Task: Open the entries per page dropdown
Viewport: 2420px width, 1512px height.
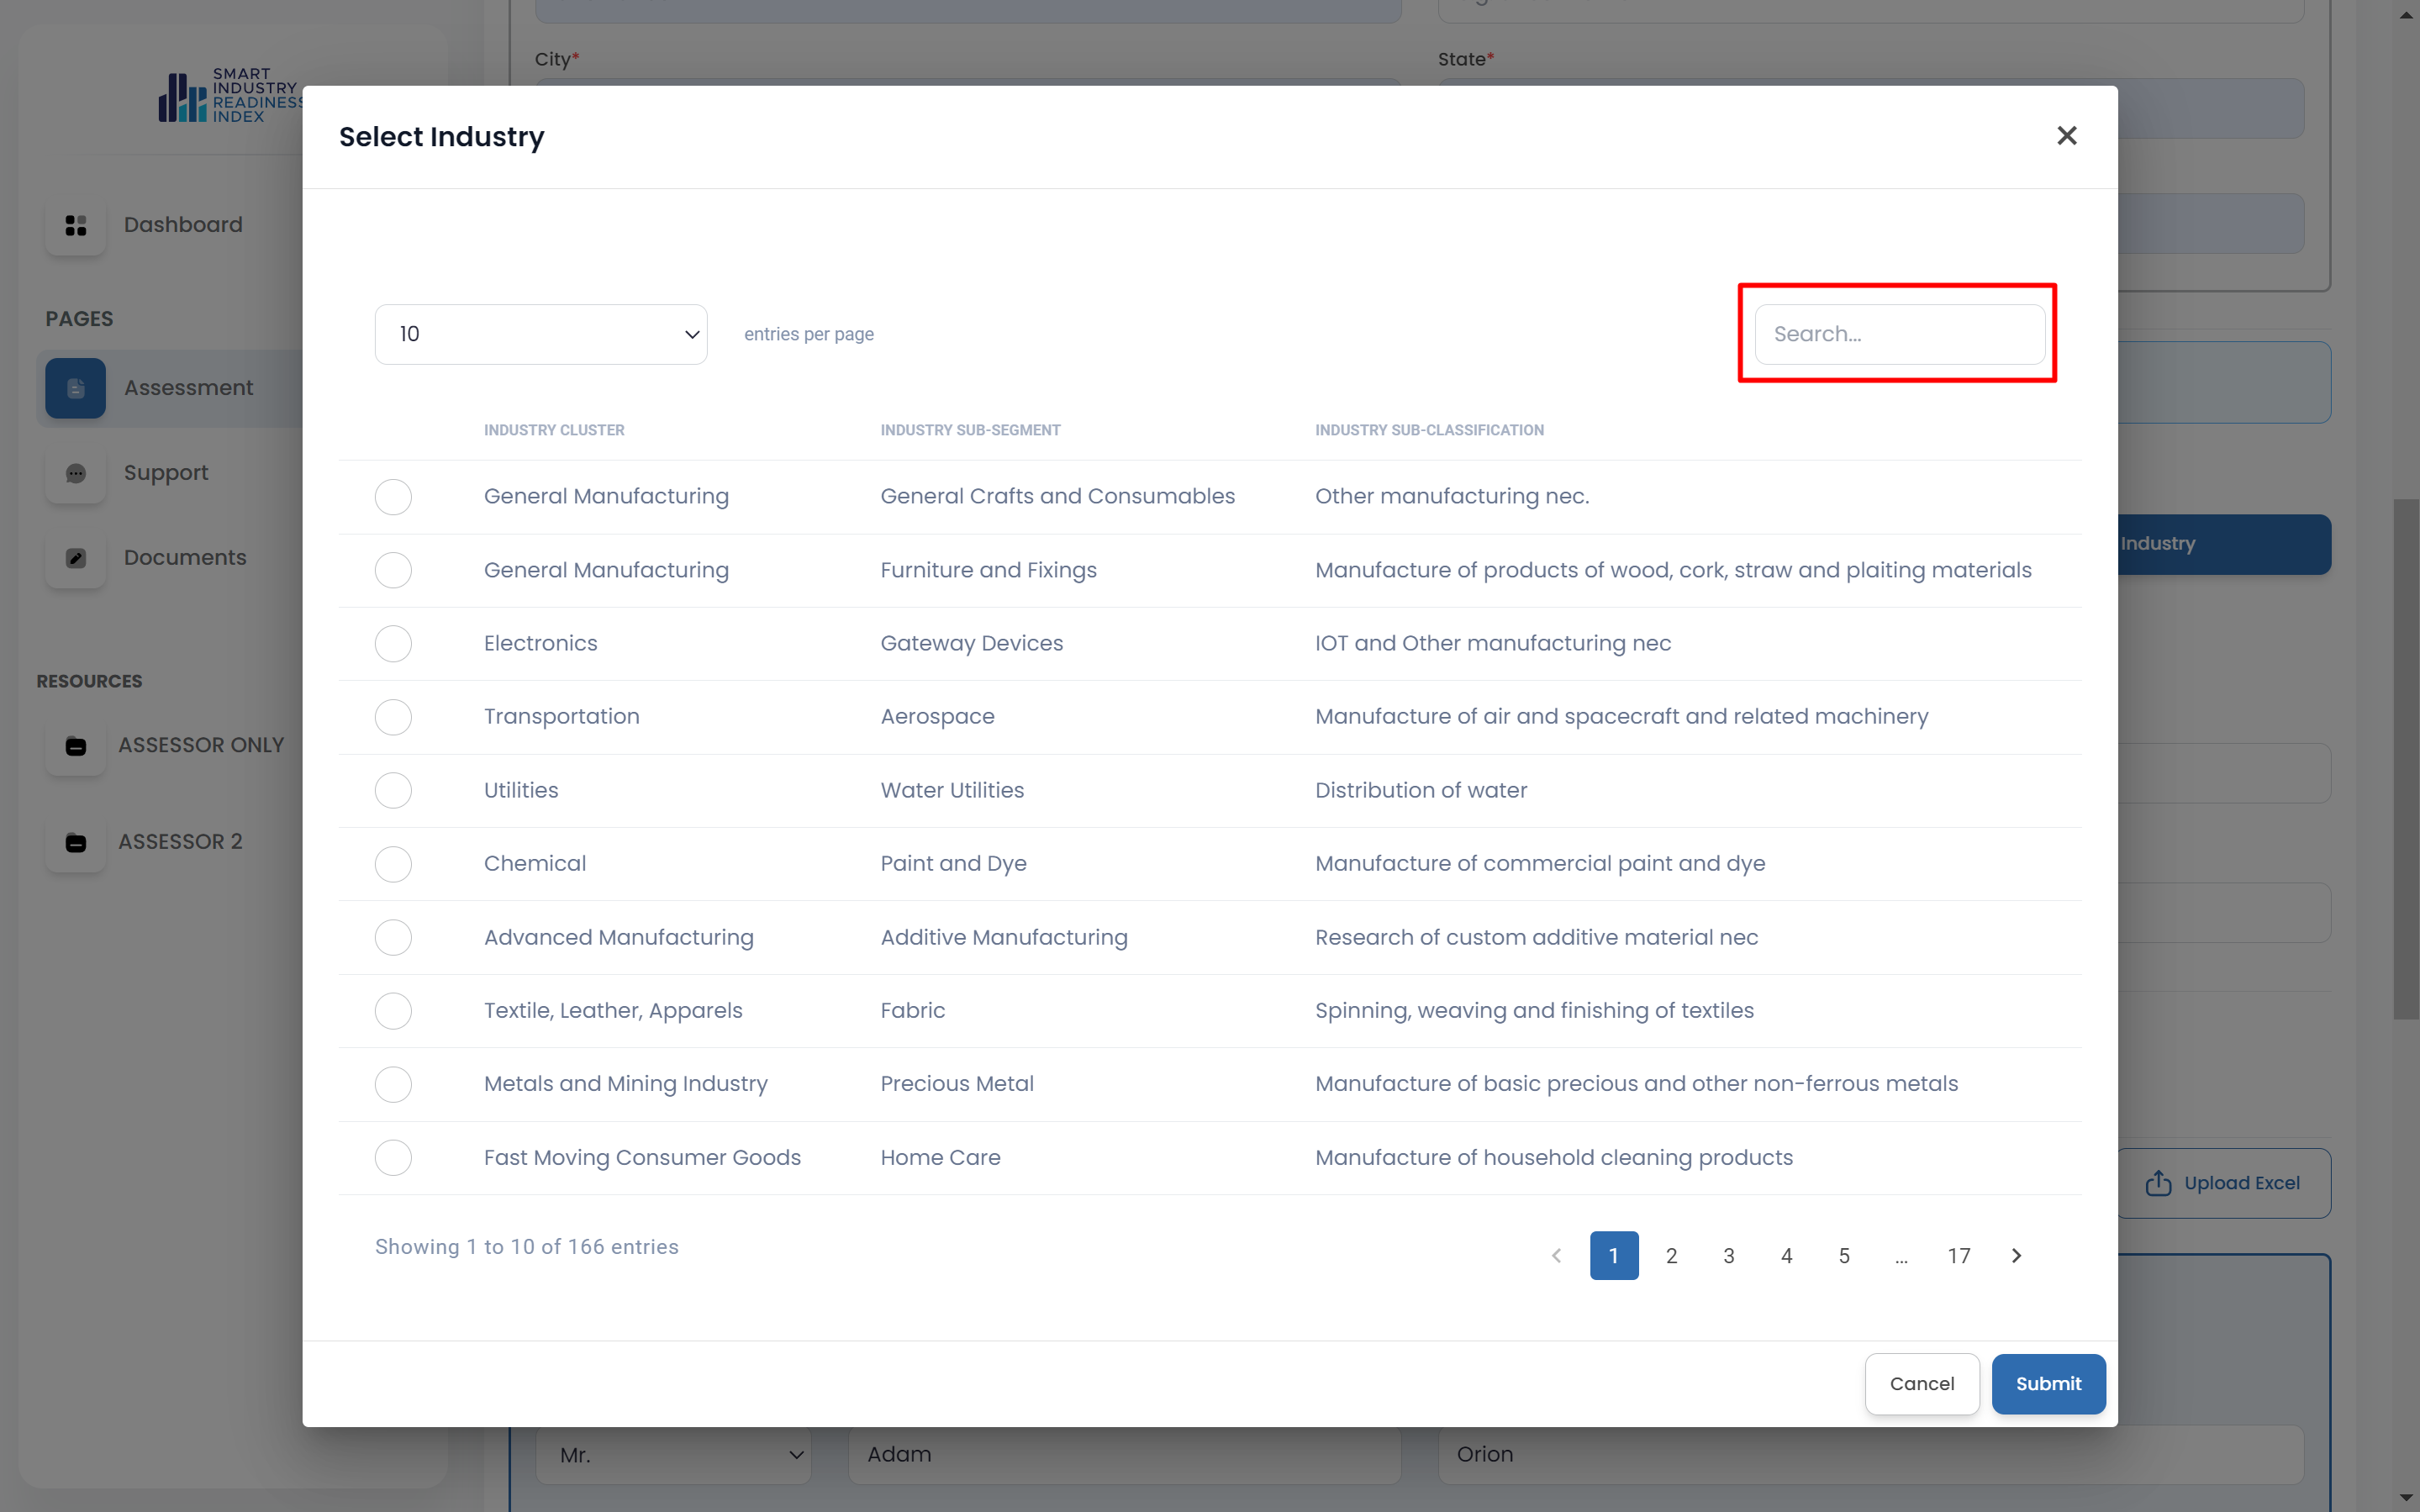Action: click(x=541, y=334)
